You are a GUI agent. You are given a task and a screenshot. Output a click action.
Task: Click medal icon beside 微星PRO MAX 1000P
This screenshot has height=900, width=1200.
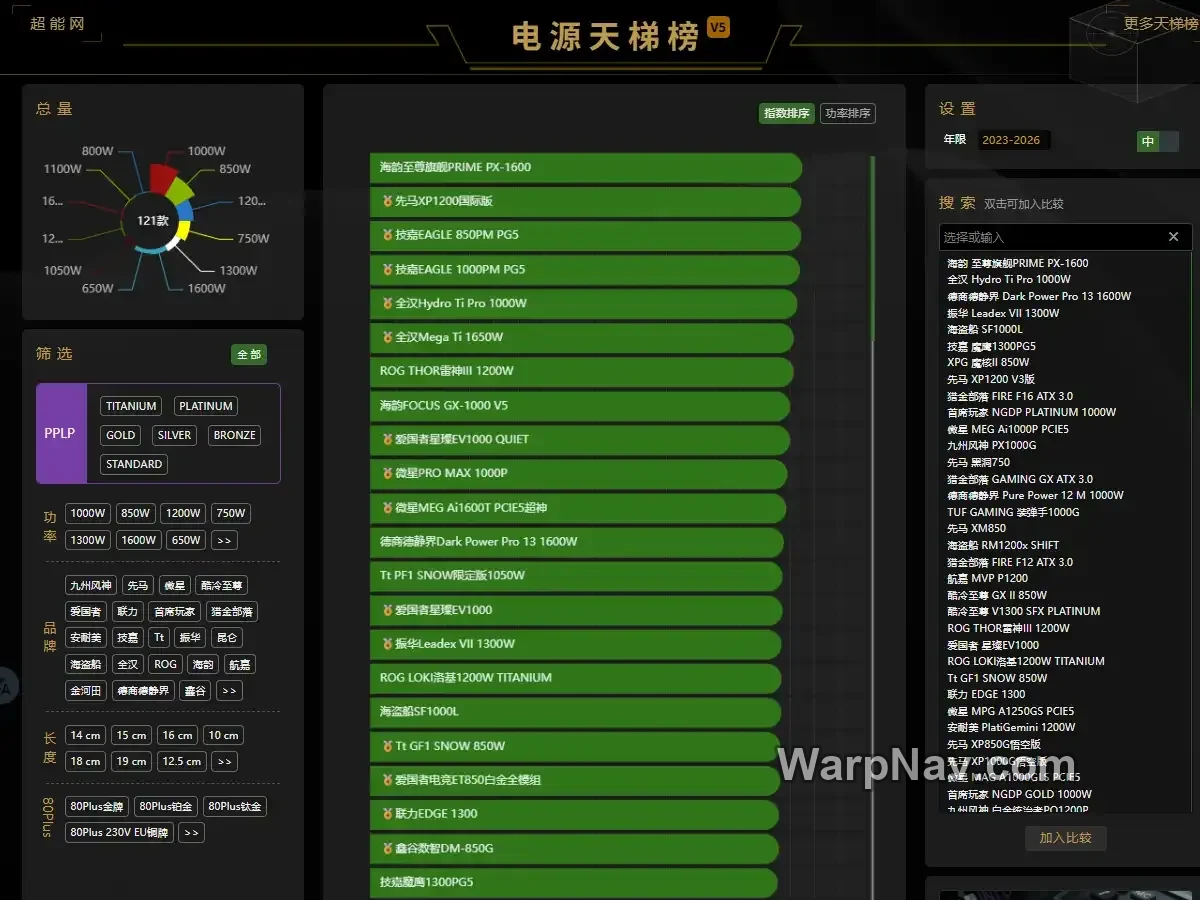pyautogui.click(x=387, y=473)
